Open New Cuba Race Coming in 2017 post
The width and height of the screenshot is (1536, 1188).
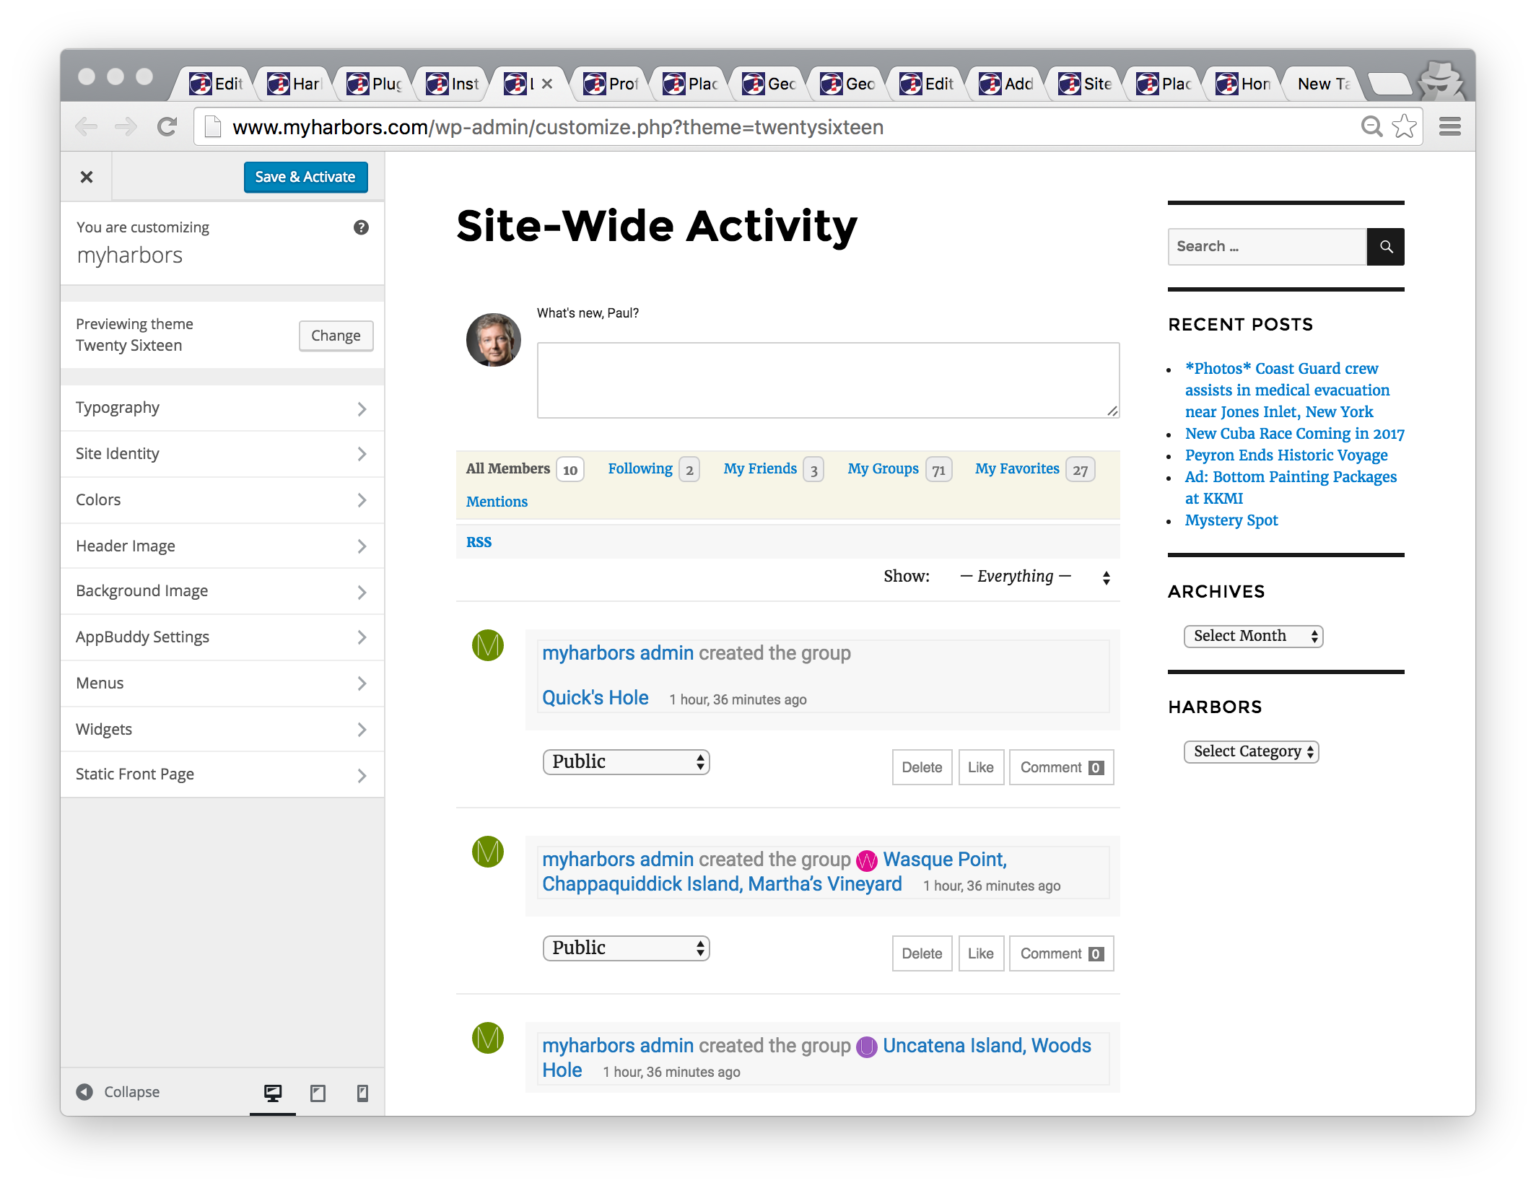(x=1295, y=434)
